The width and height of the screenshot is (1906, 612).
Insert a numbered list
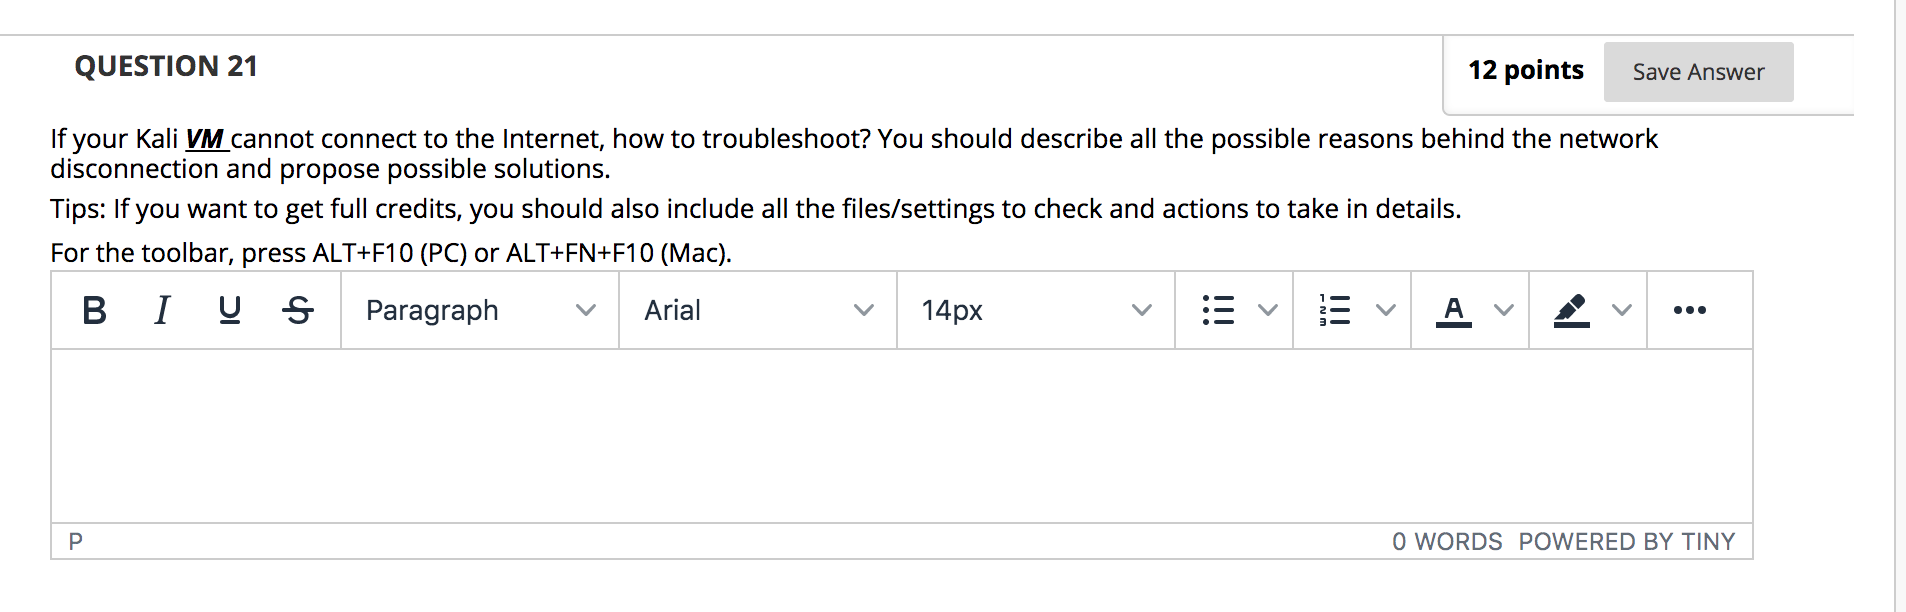click(x=1335, y=310)
